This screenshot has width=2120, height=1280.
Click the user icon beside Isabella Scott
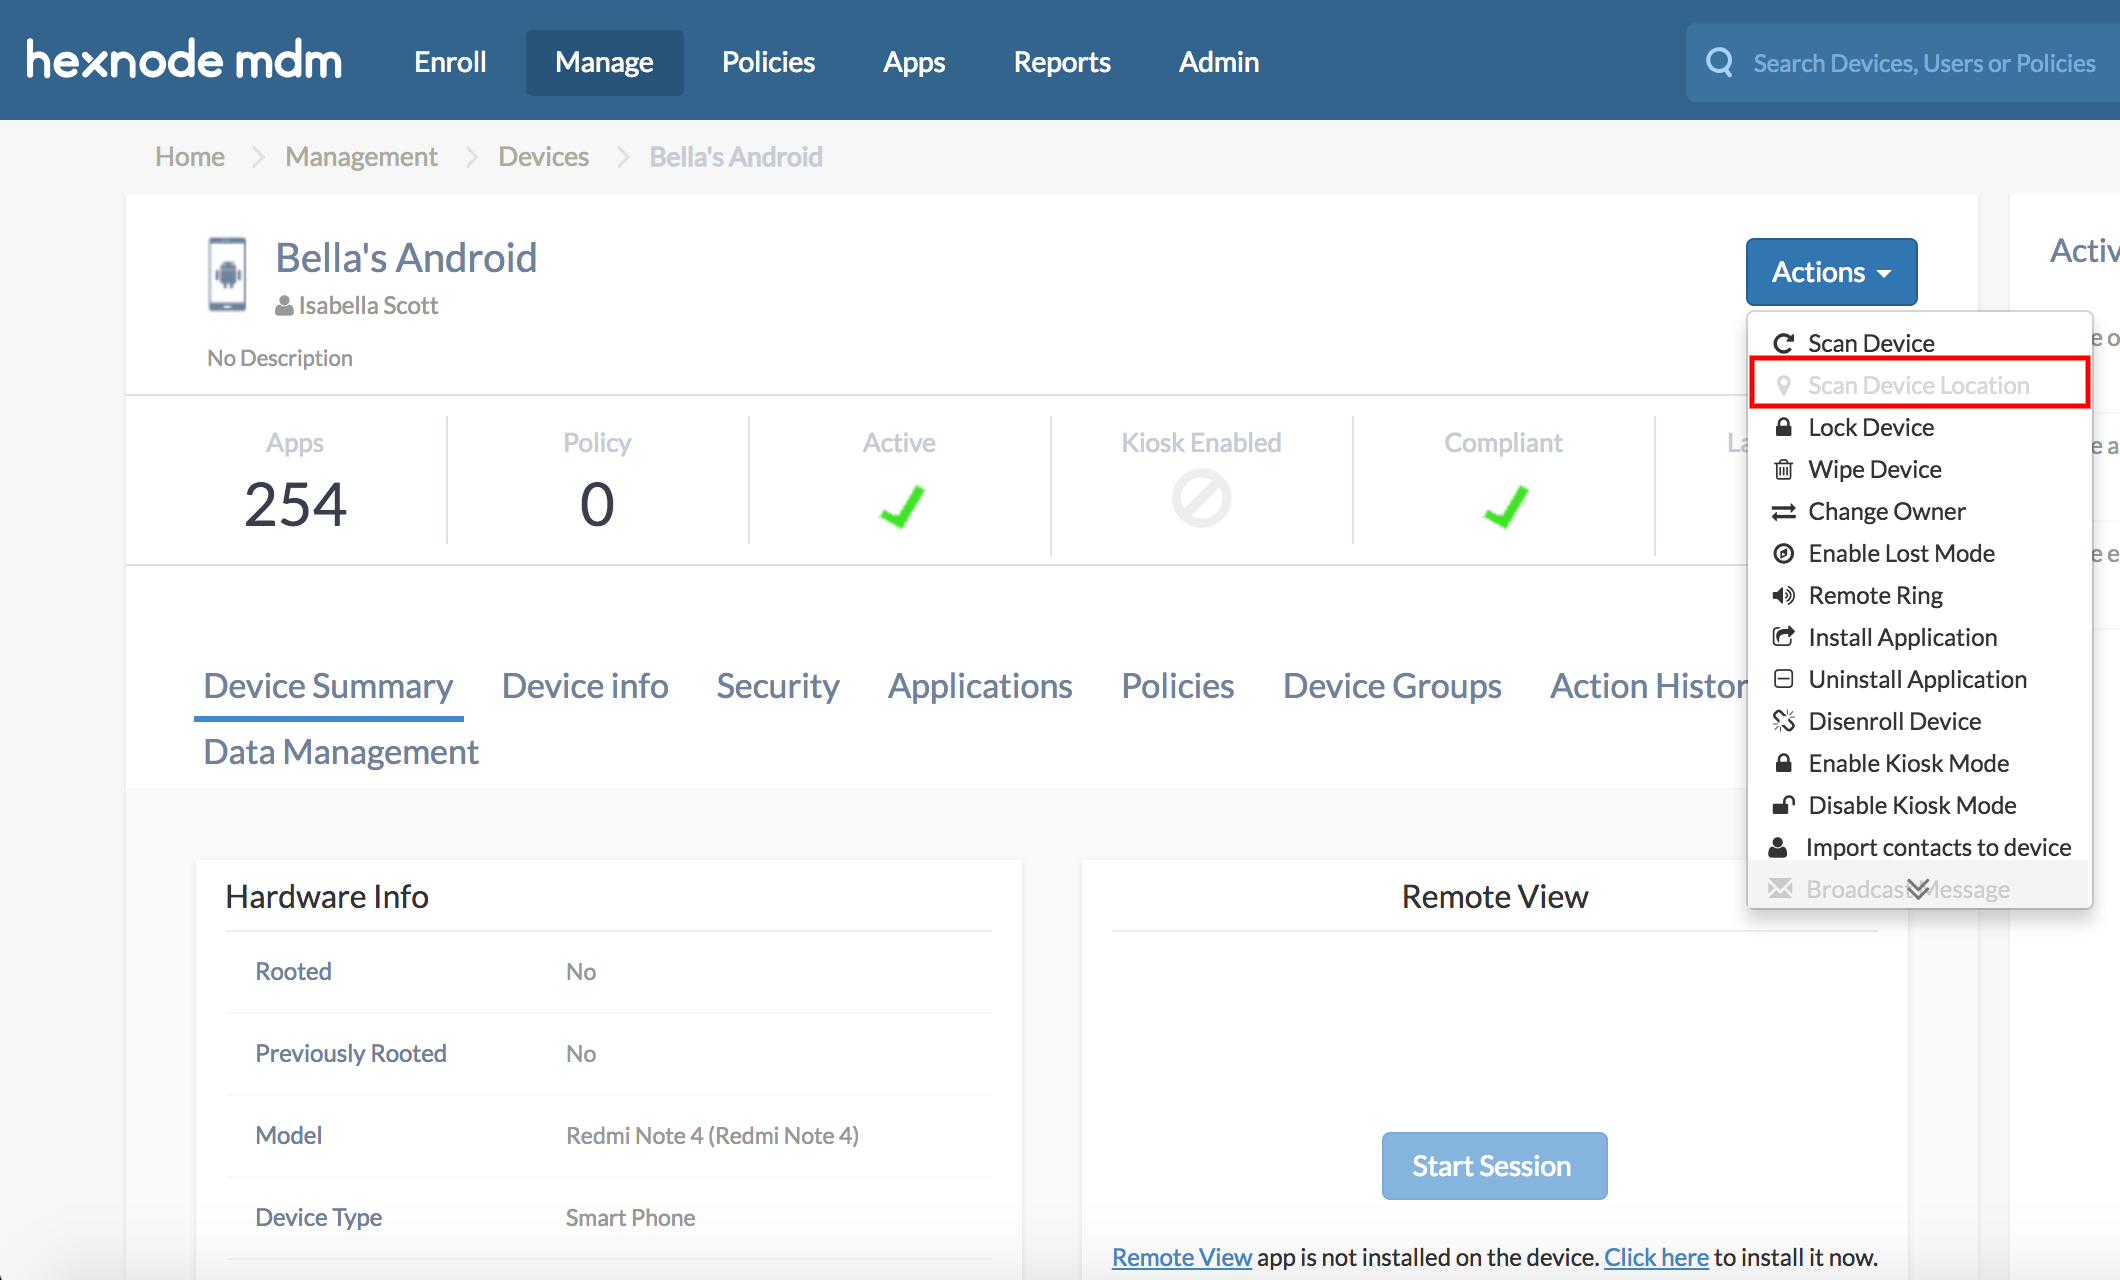point(284,306)
